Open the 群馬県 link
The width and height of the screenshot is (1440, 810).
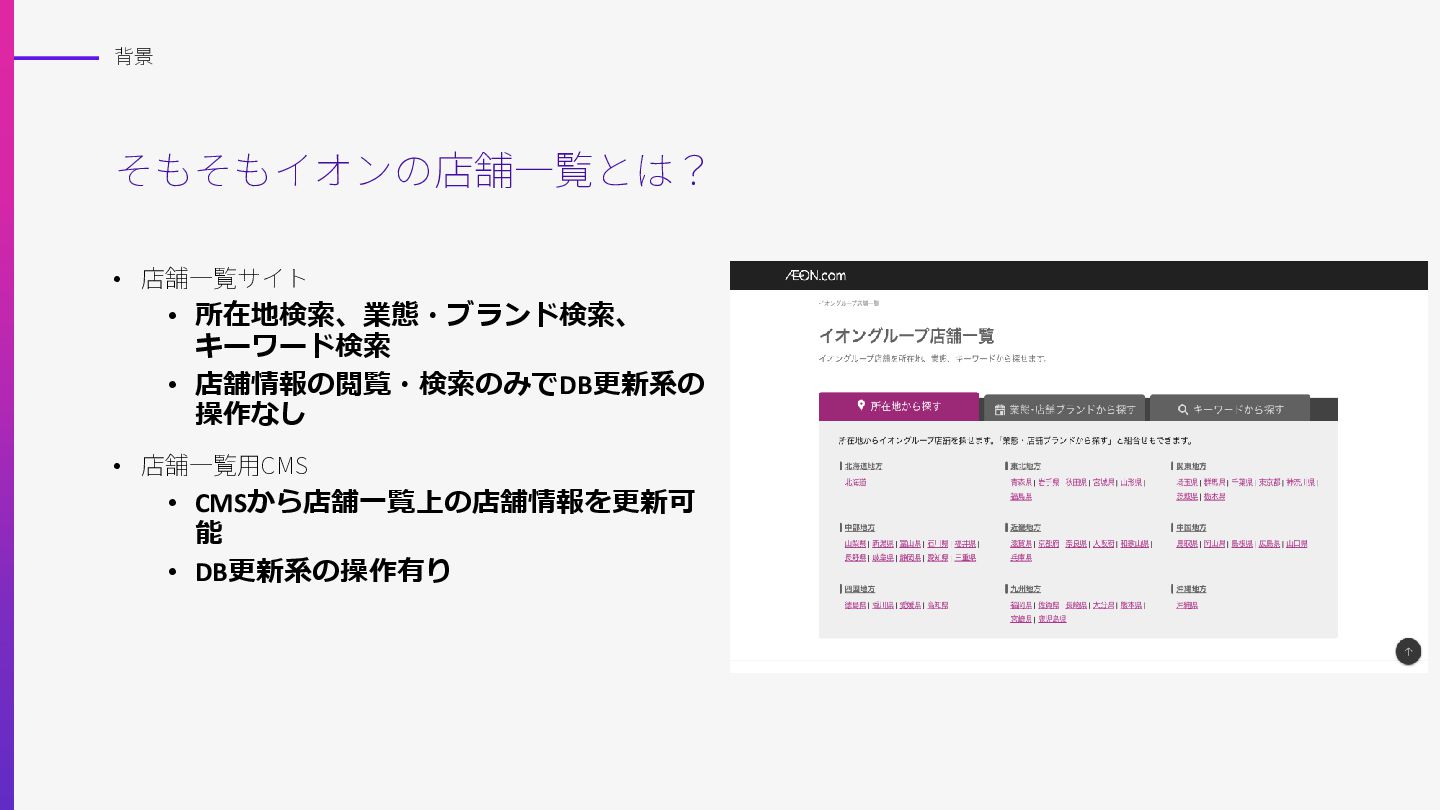pos(1214,482)
